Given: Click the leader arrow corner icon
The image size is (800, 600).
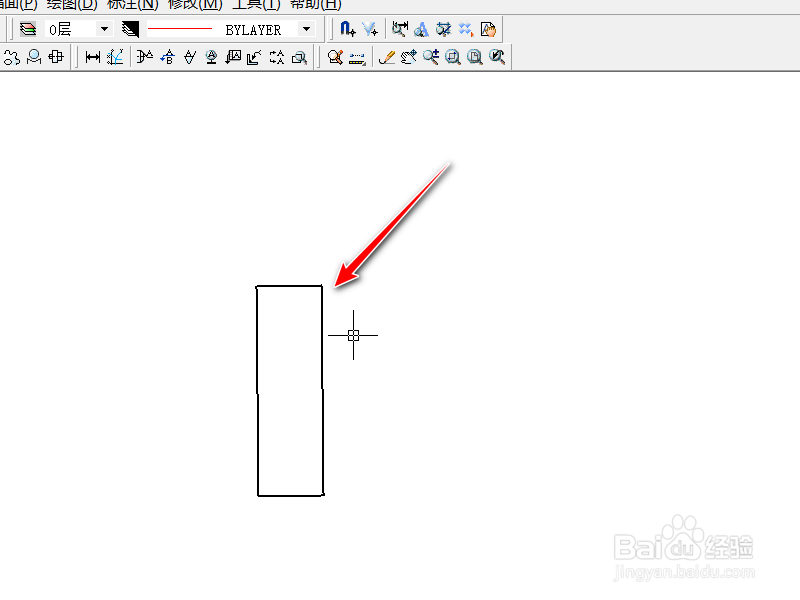Looking at the screenshot, I should coord(254,57).
